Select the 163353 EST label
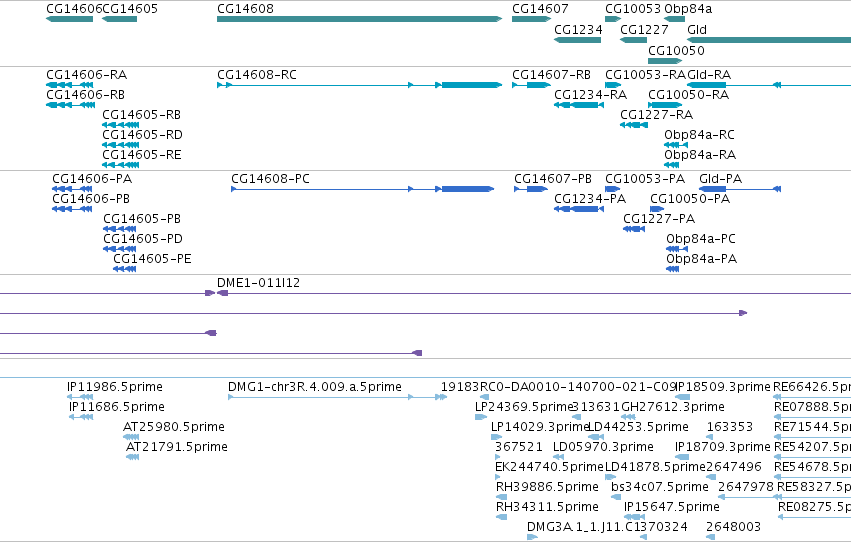This screenshot has height=542, width=851. point(730,428)
